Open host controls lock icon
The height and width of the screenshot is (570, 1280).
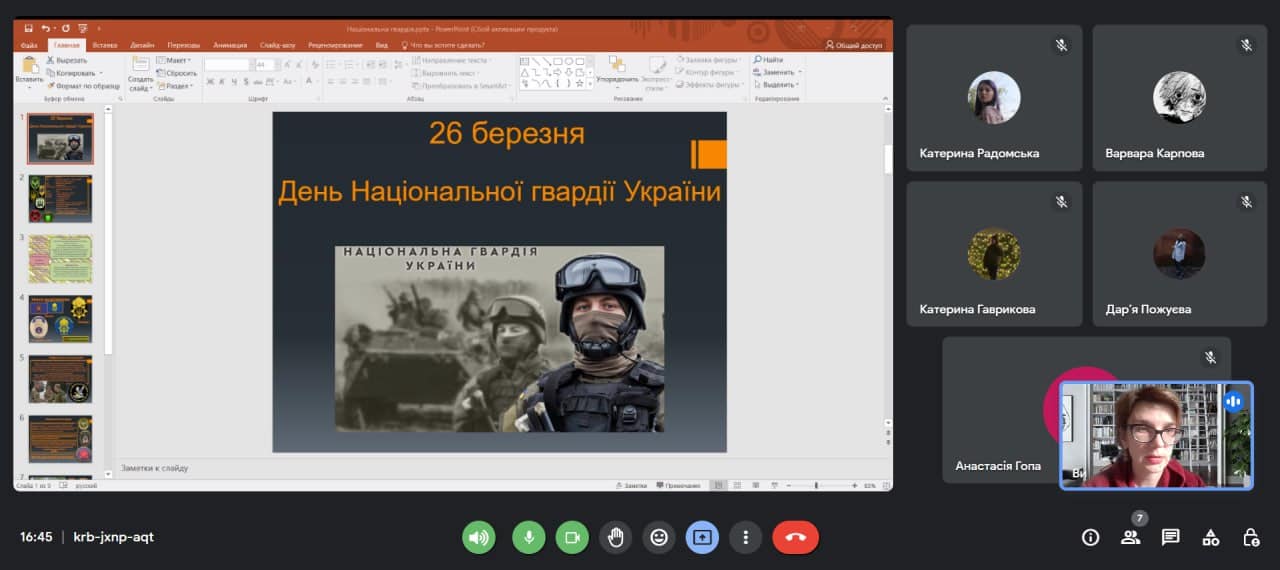pyautogui.click(x=1251, y=537)
